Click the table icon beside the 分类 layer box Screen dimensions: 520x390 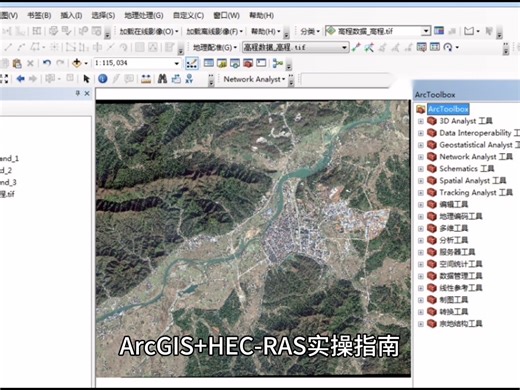pos(439,31)
